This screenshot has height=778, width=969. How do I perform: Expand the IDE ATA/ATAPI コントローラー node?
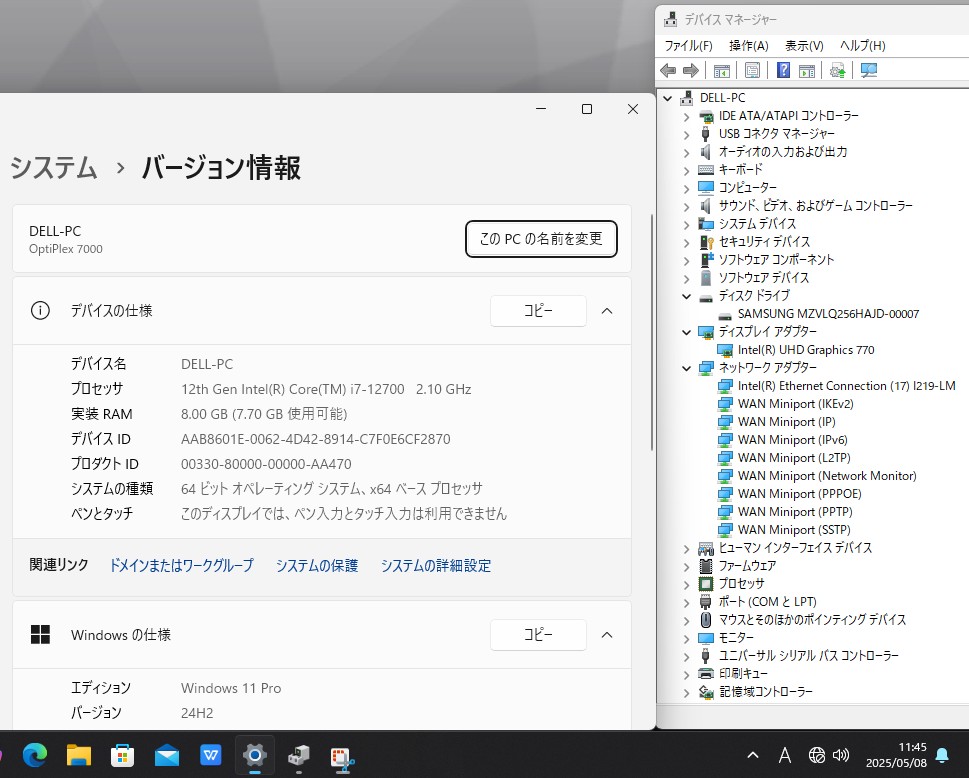(687, 116)
